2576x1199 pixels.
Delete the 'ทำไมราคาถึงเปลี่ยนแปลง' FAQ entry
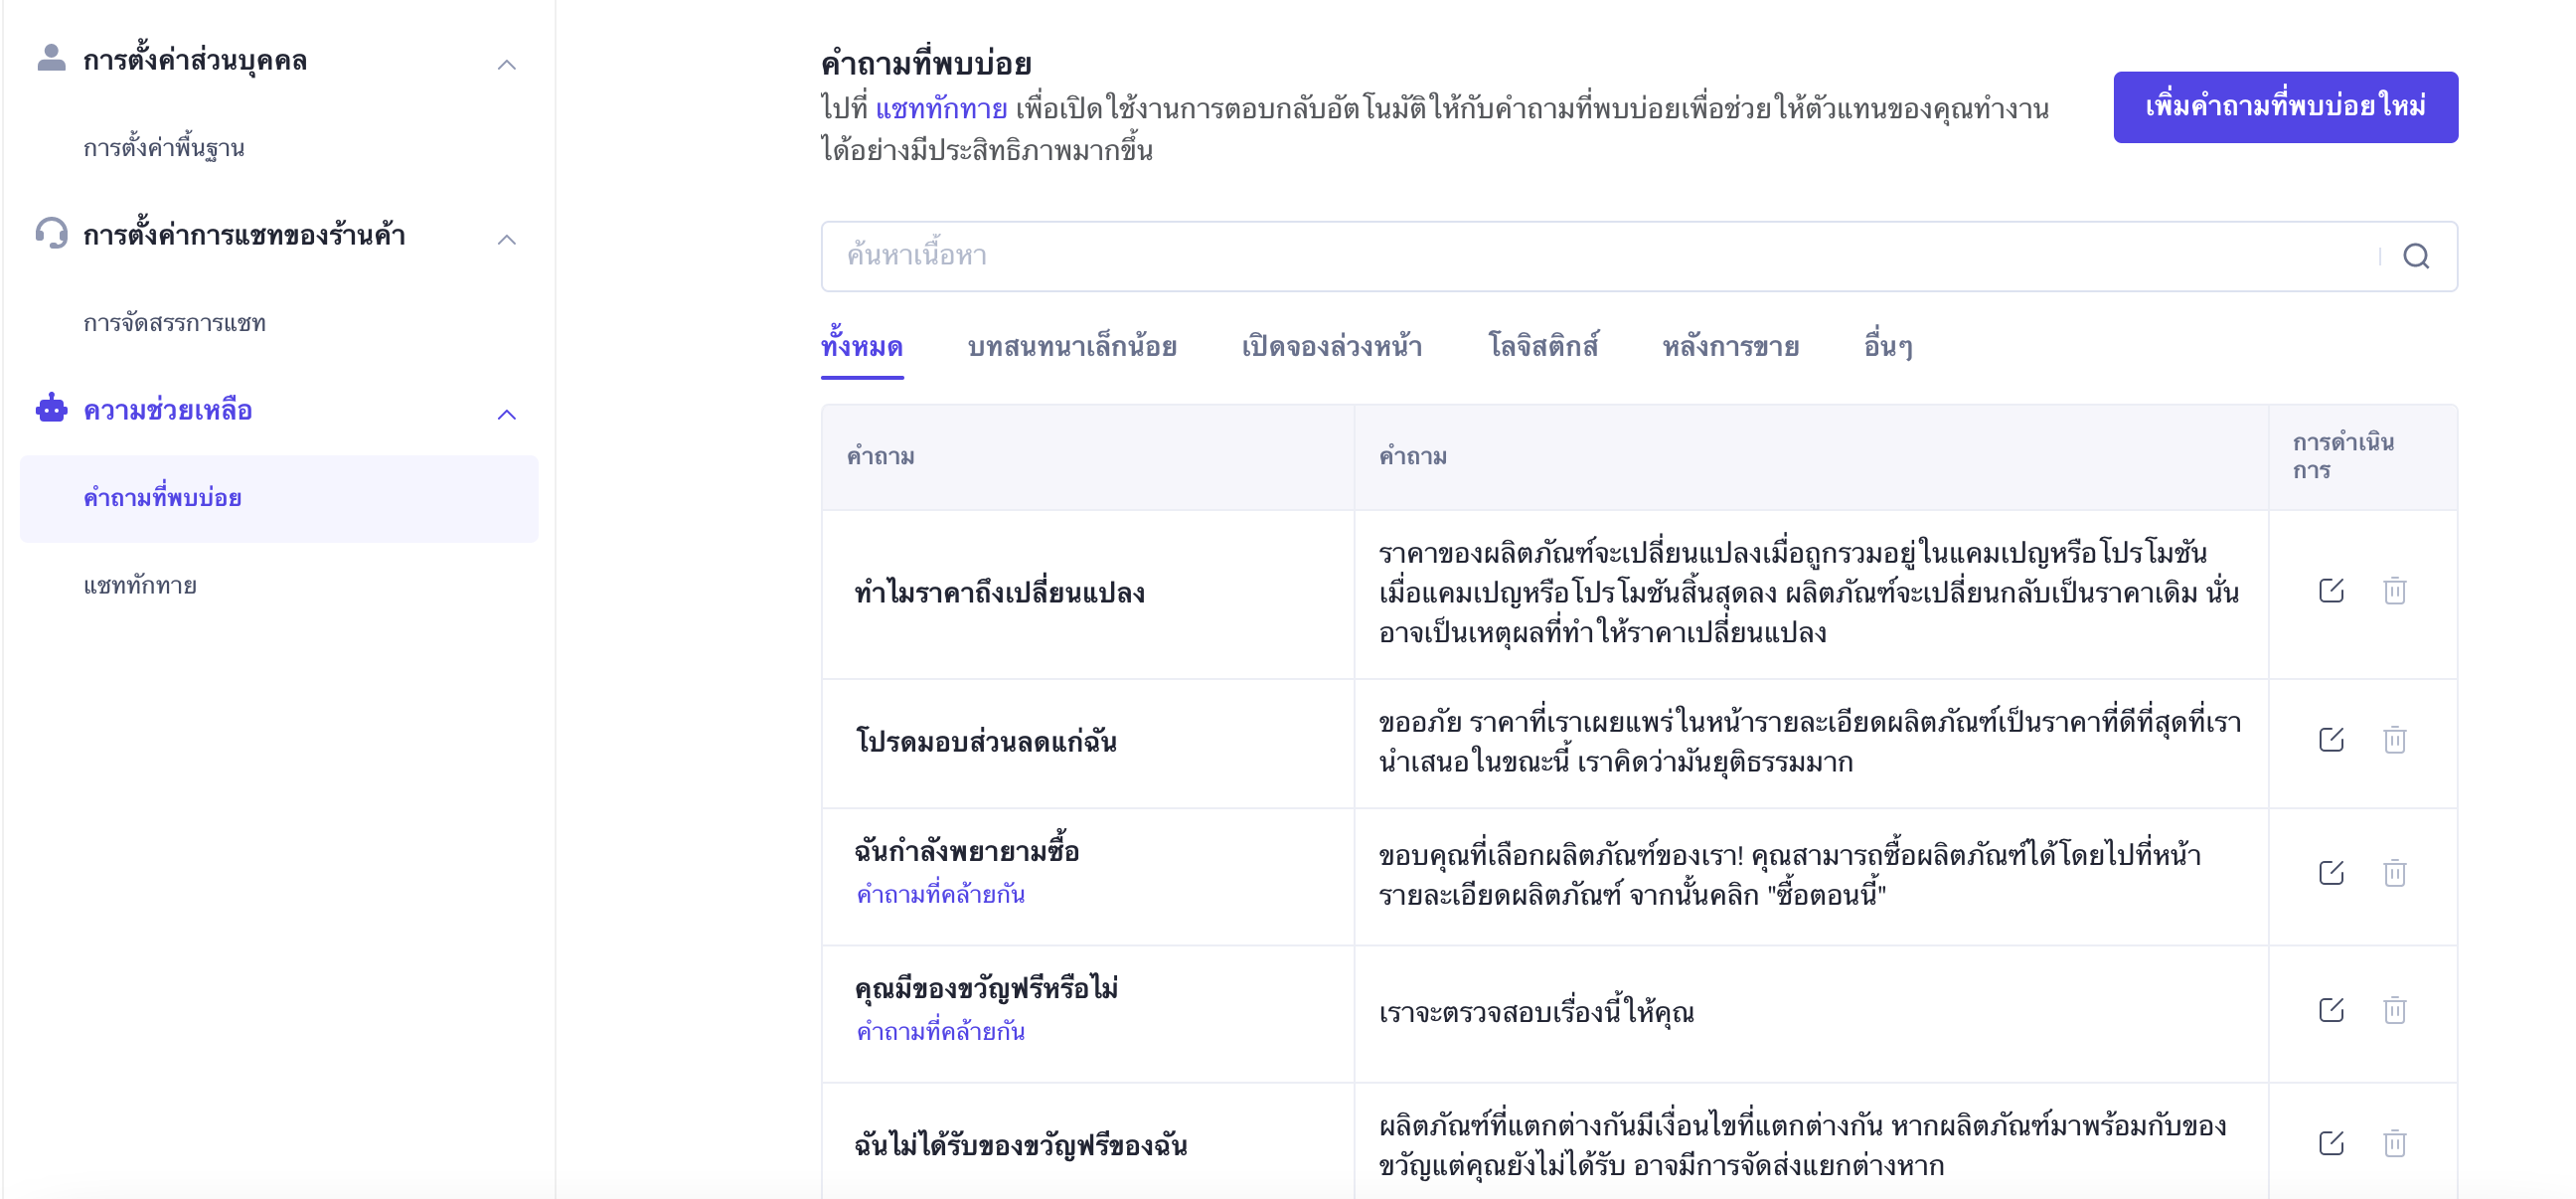tap(2393, 591)
